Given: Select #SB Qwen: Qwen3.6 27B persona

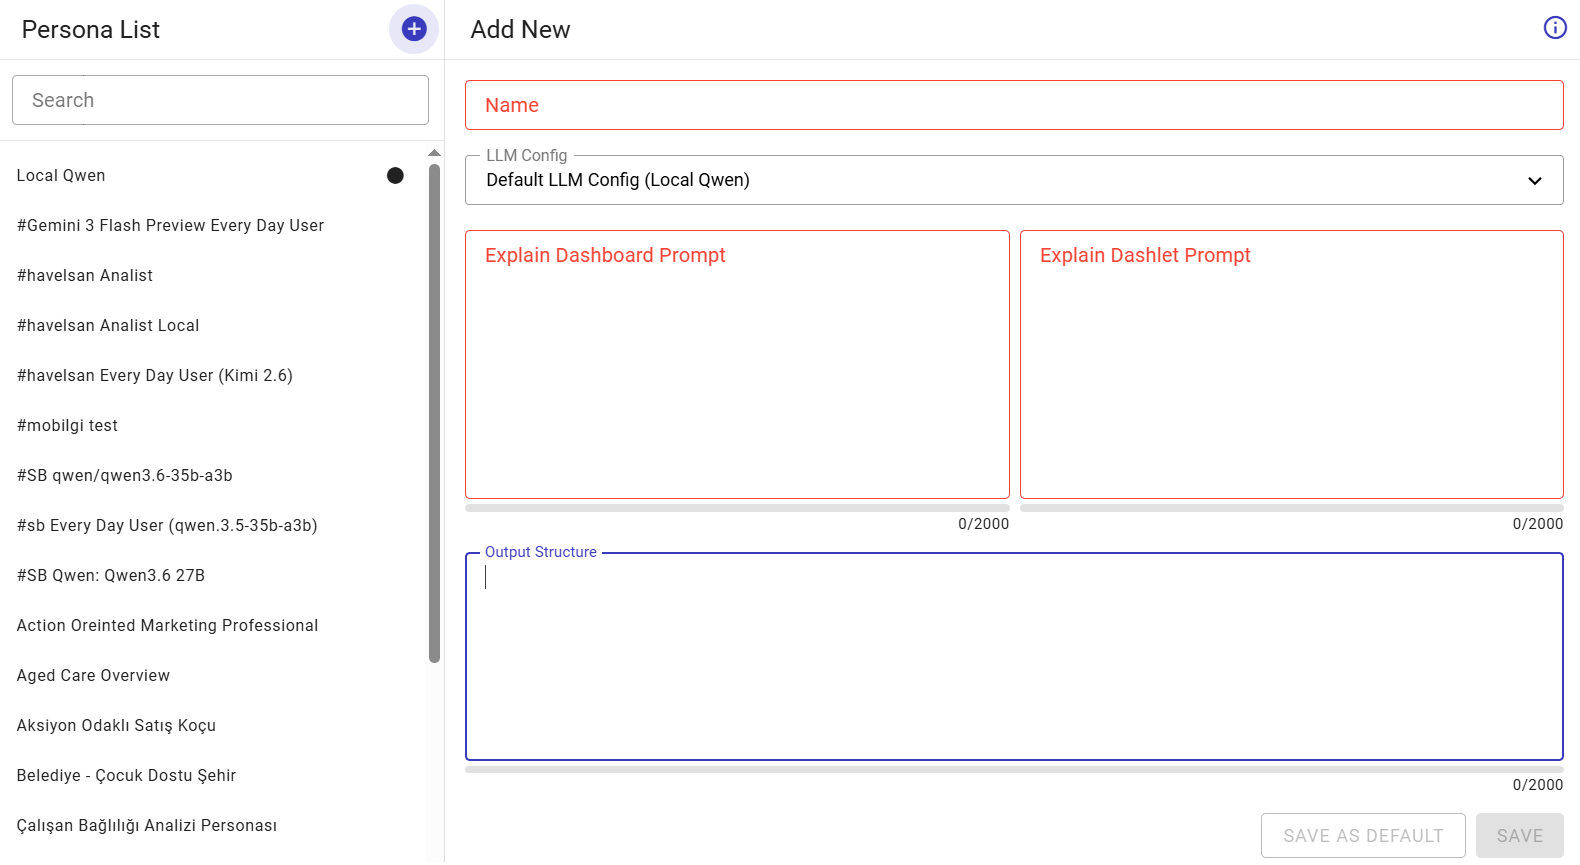Looking at the screenshot, I should click(212, 576).
